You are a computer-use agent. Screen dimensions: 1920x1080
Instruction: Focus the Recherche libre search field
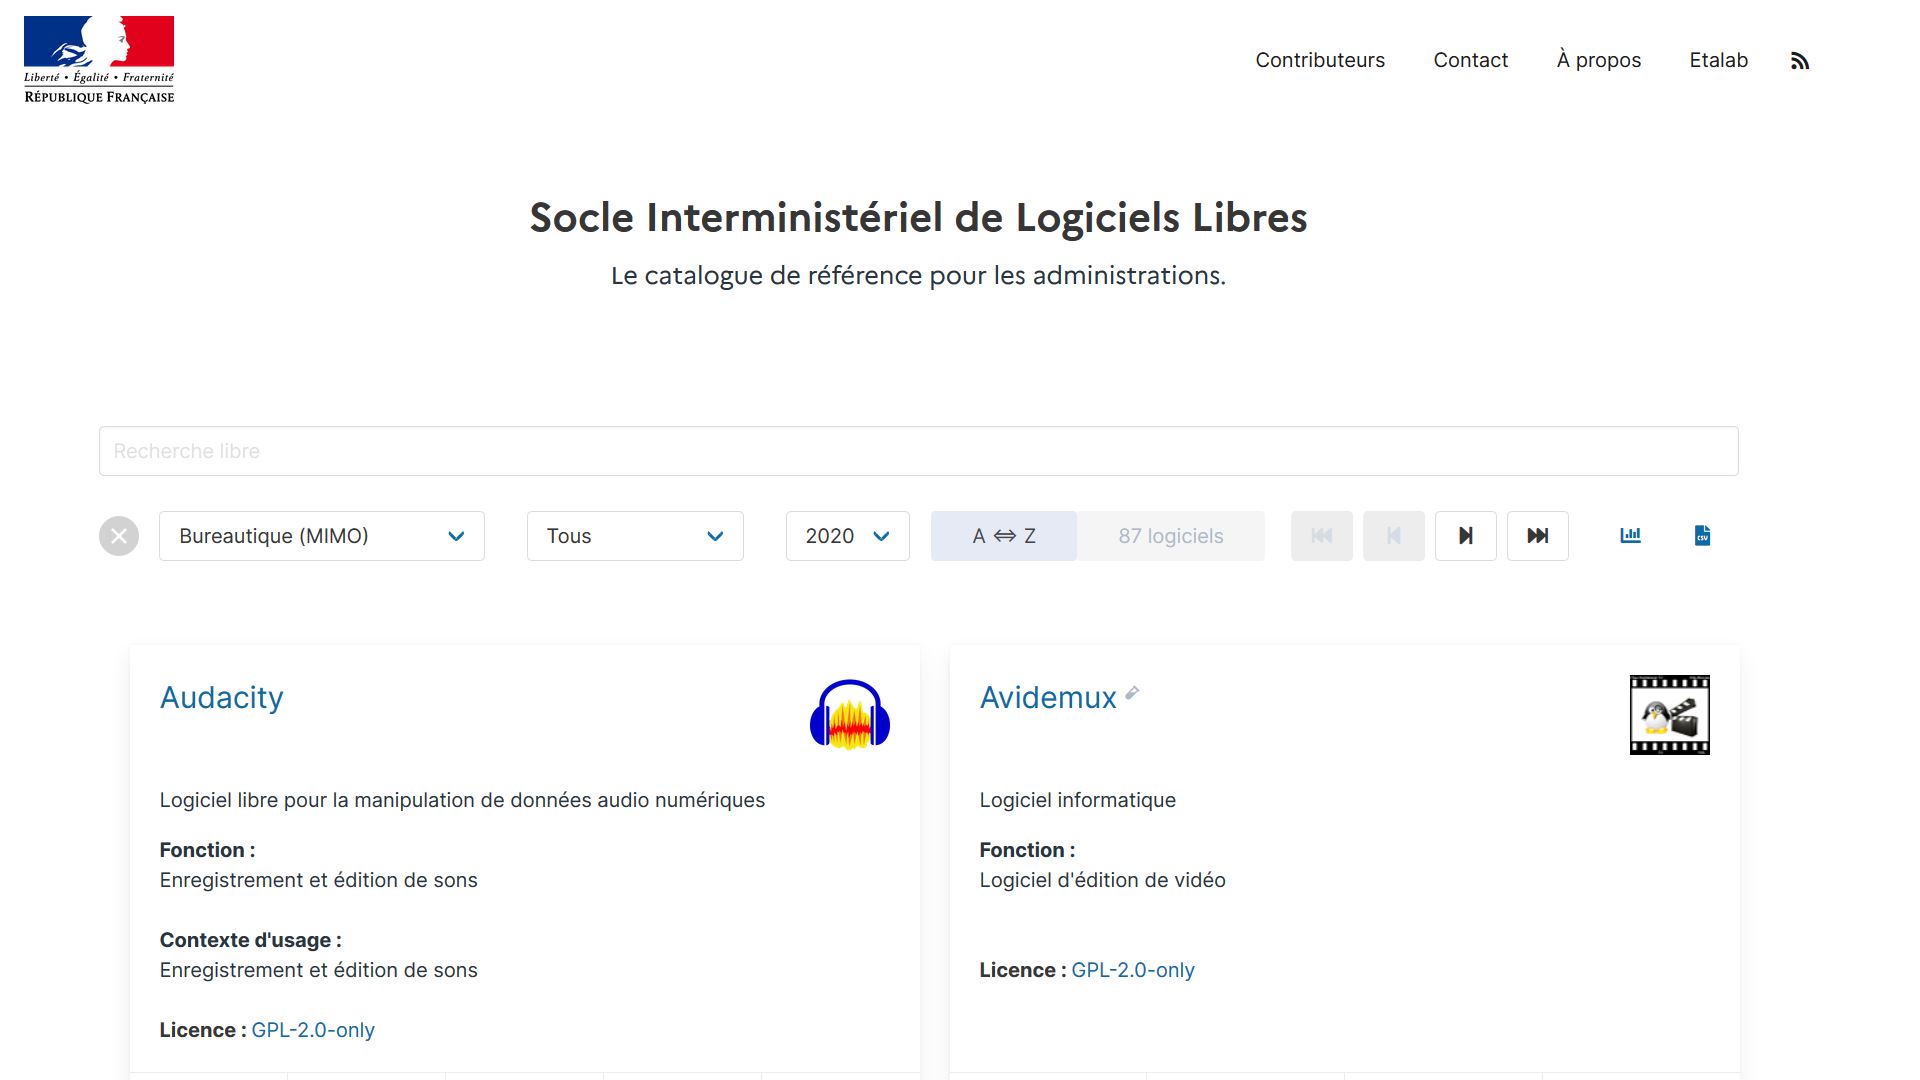click(x=919, y=451)
